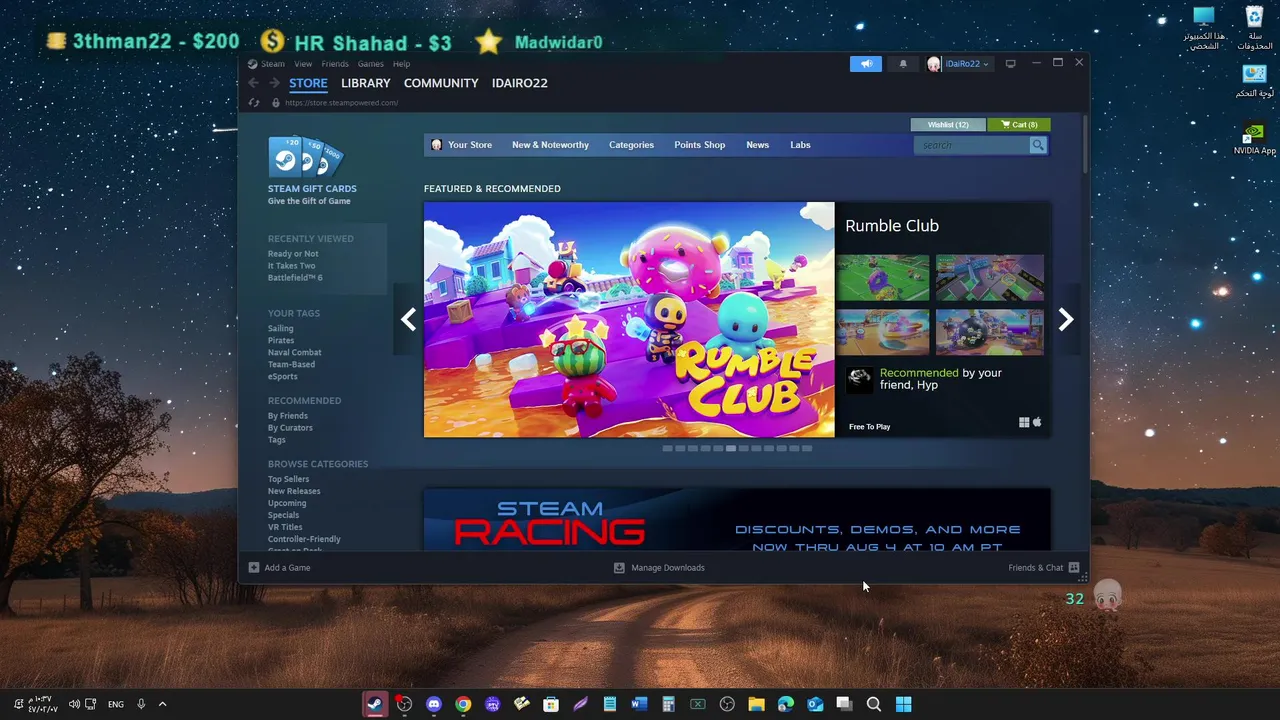Open Calculator from the taskbar
Viewport: 1280px width, 720px height.
(x=668, y=704)
